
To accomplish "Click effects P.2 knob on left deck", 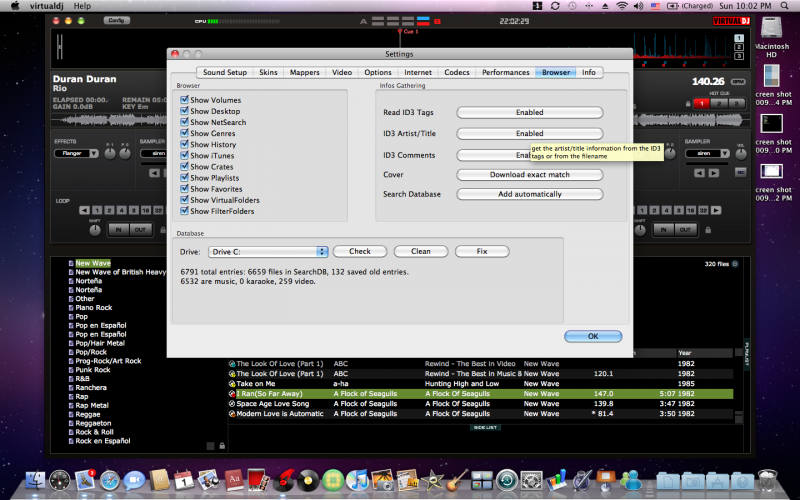I will 125,154.
